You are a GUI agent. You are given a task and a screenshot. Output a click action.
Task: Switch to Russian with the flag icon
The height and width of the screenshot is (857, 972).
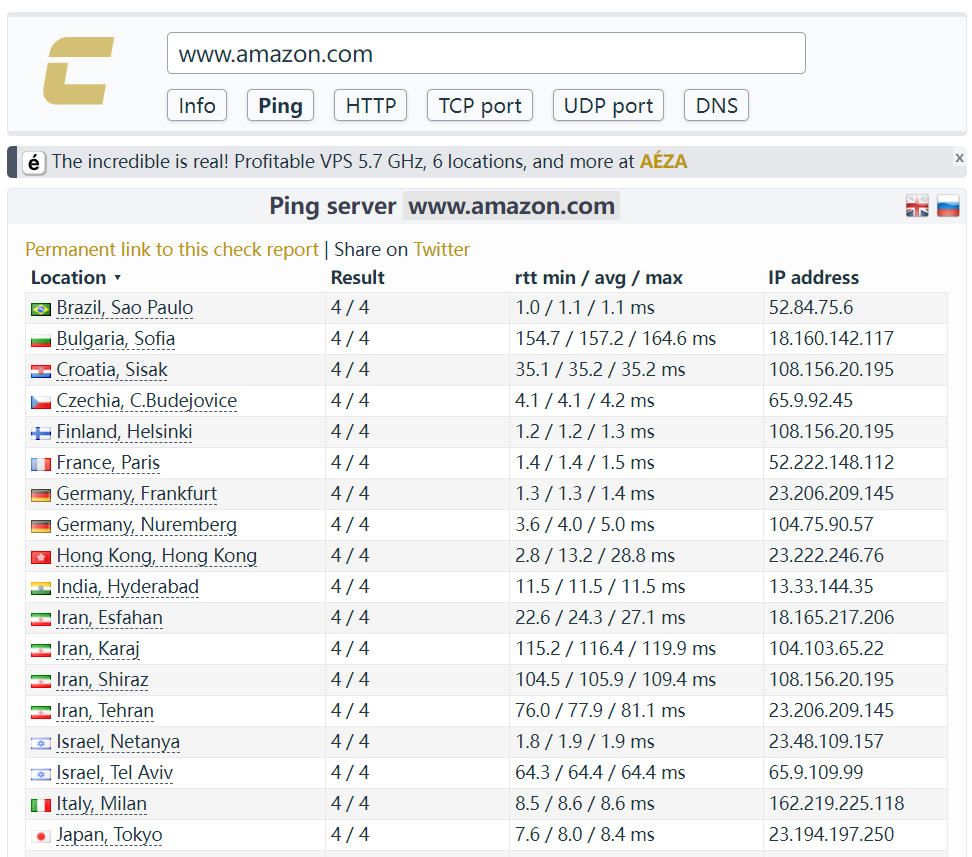tap(948, 206)
